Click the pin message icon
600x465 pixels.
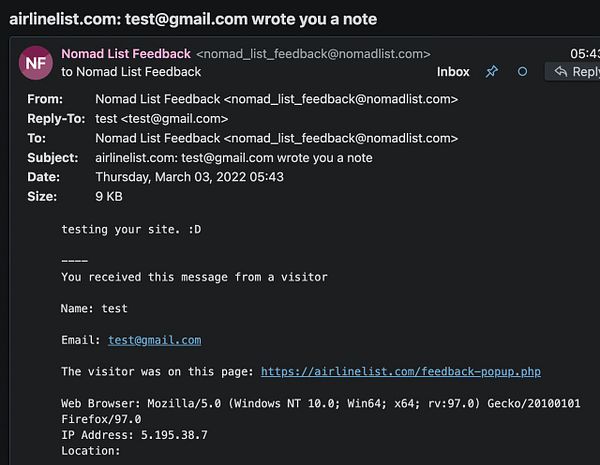[x=491, y=72]
